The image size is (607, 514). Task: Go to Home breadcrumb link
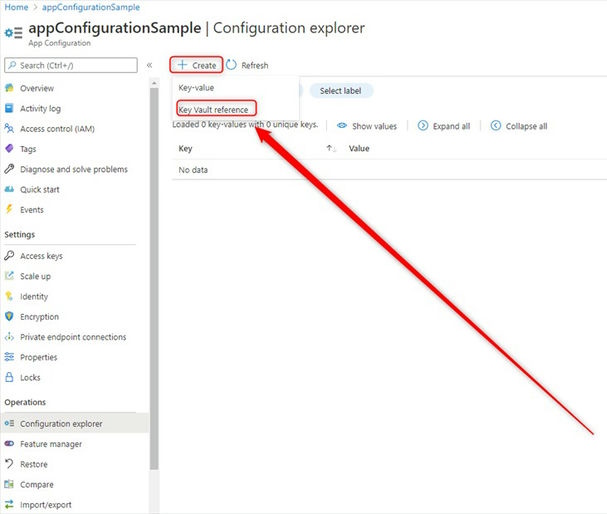pos(16,7)
